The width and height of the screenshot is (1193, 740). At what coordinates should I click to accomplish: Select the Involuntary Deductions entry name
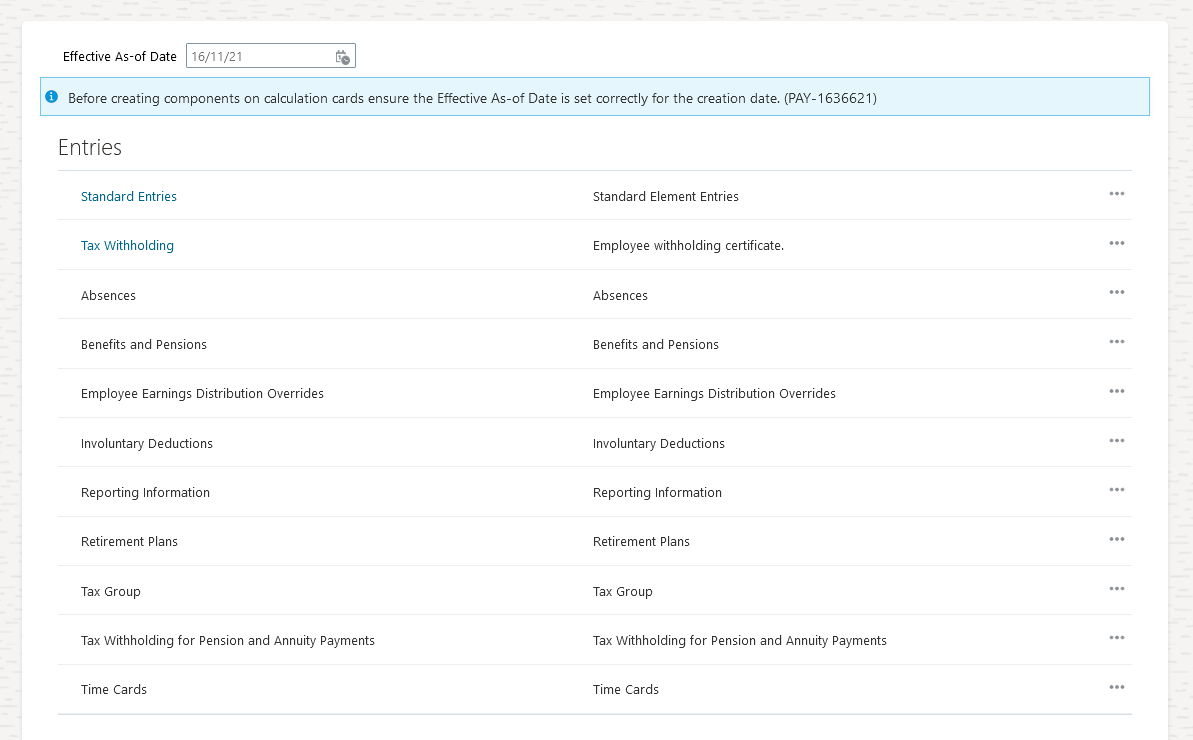147,444
